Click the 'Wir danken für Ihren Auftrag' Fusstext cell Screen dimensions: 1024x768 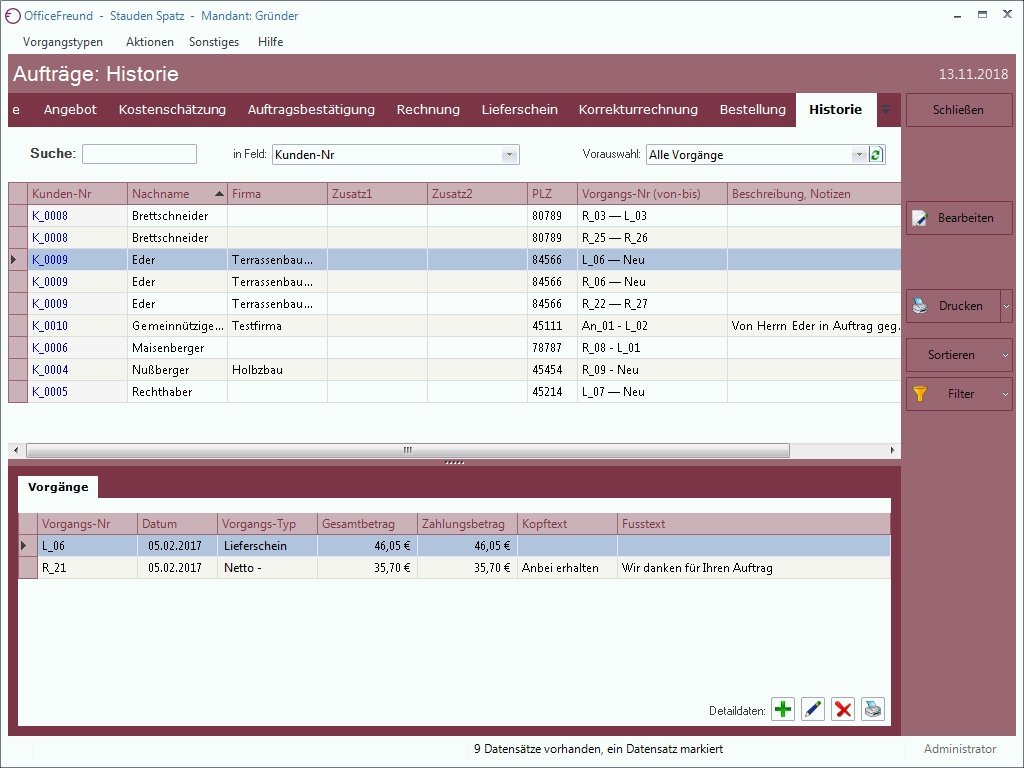point(754,568)
